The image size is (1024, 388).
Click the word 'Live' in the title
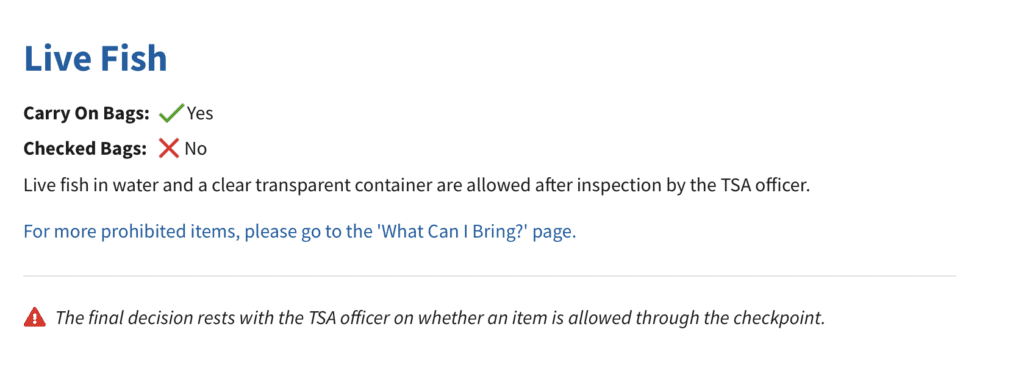click(x=57, y=58)
